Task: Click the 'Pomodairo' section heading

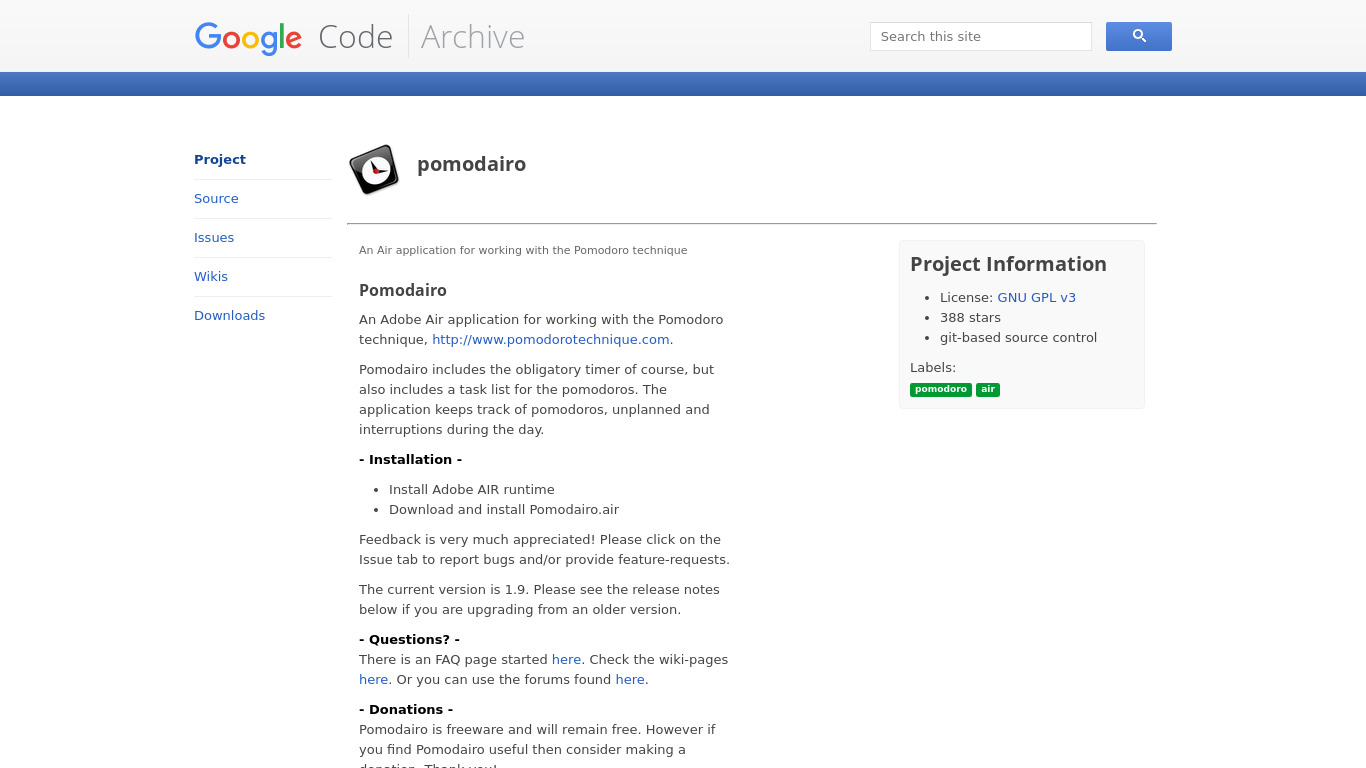Action: [x=403, y=290]
